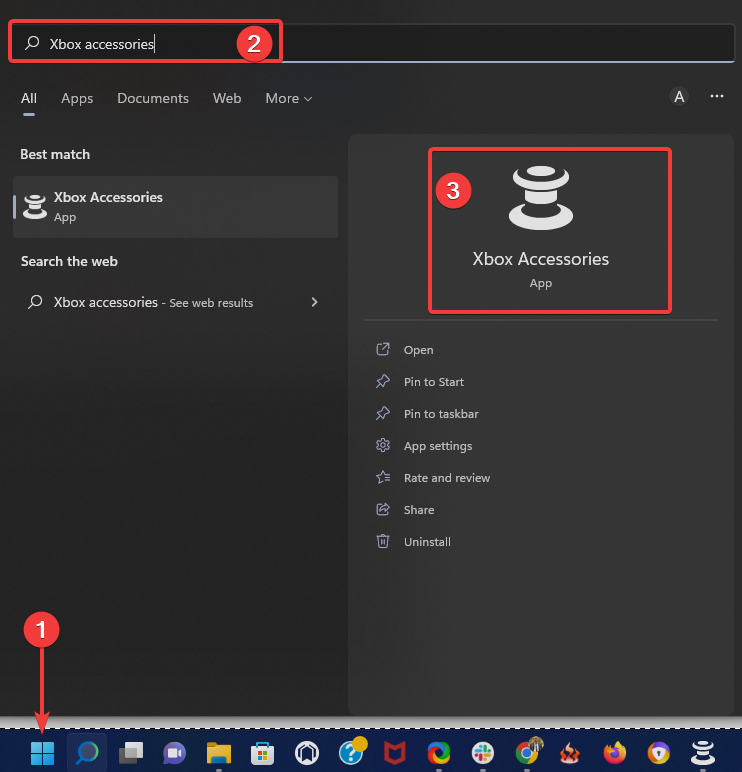Open the three-dot options menu

(716, 96)
